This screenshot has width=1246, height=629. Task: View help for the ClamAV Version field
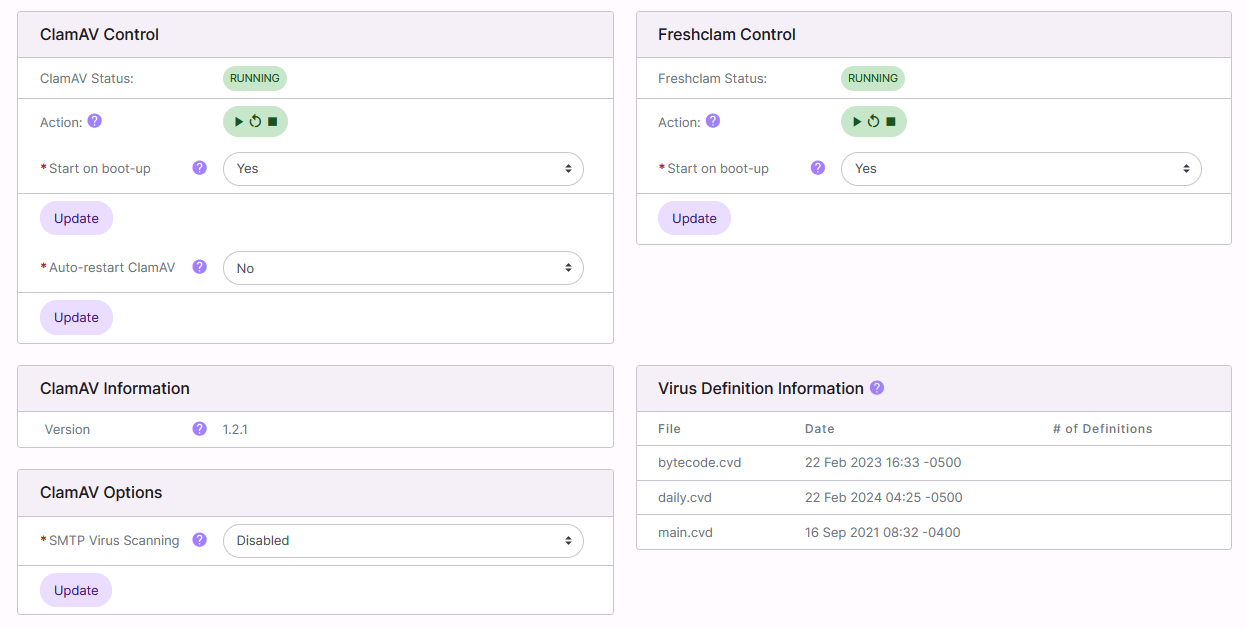pyautogui.click(x=199, y=429)
